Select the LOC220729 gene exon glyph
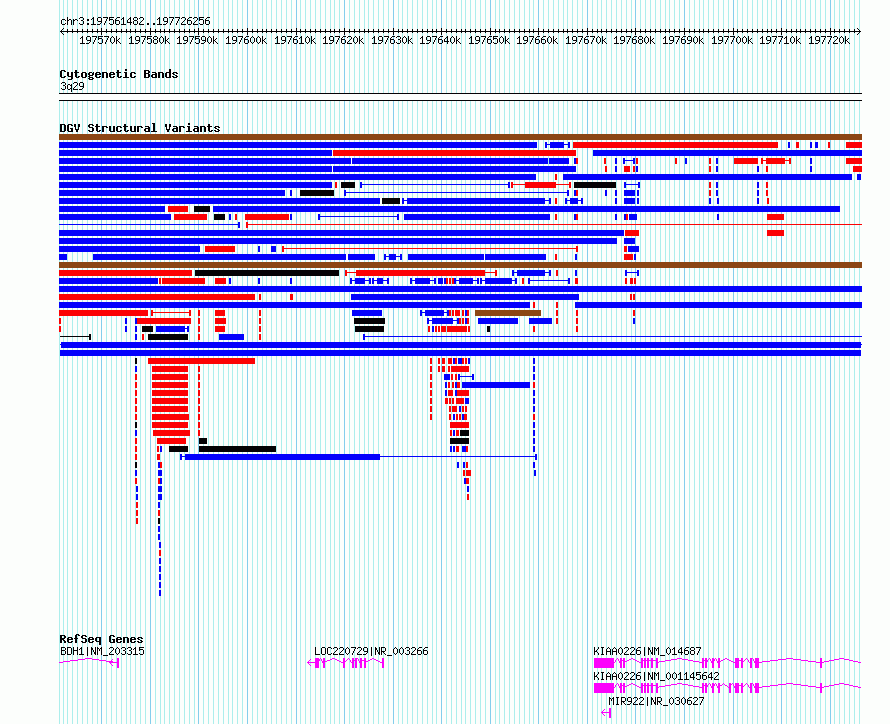890x724 pixels. (346, 663)
